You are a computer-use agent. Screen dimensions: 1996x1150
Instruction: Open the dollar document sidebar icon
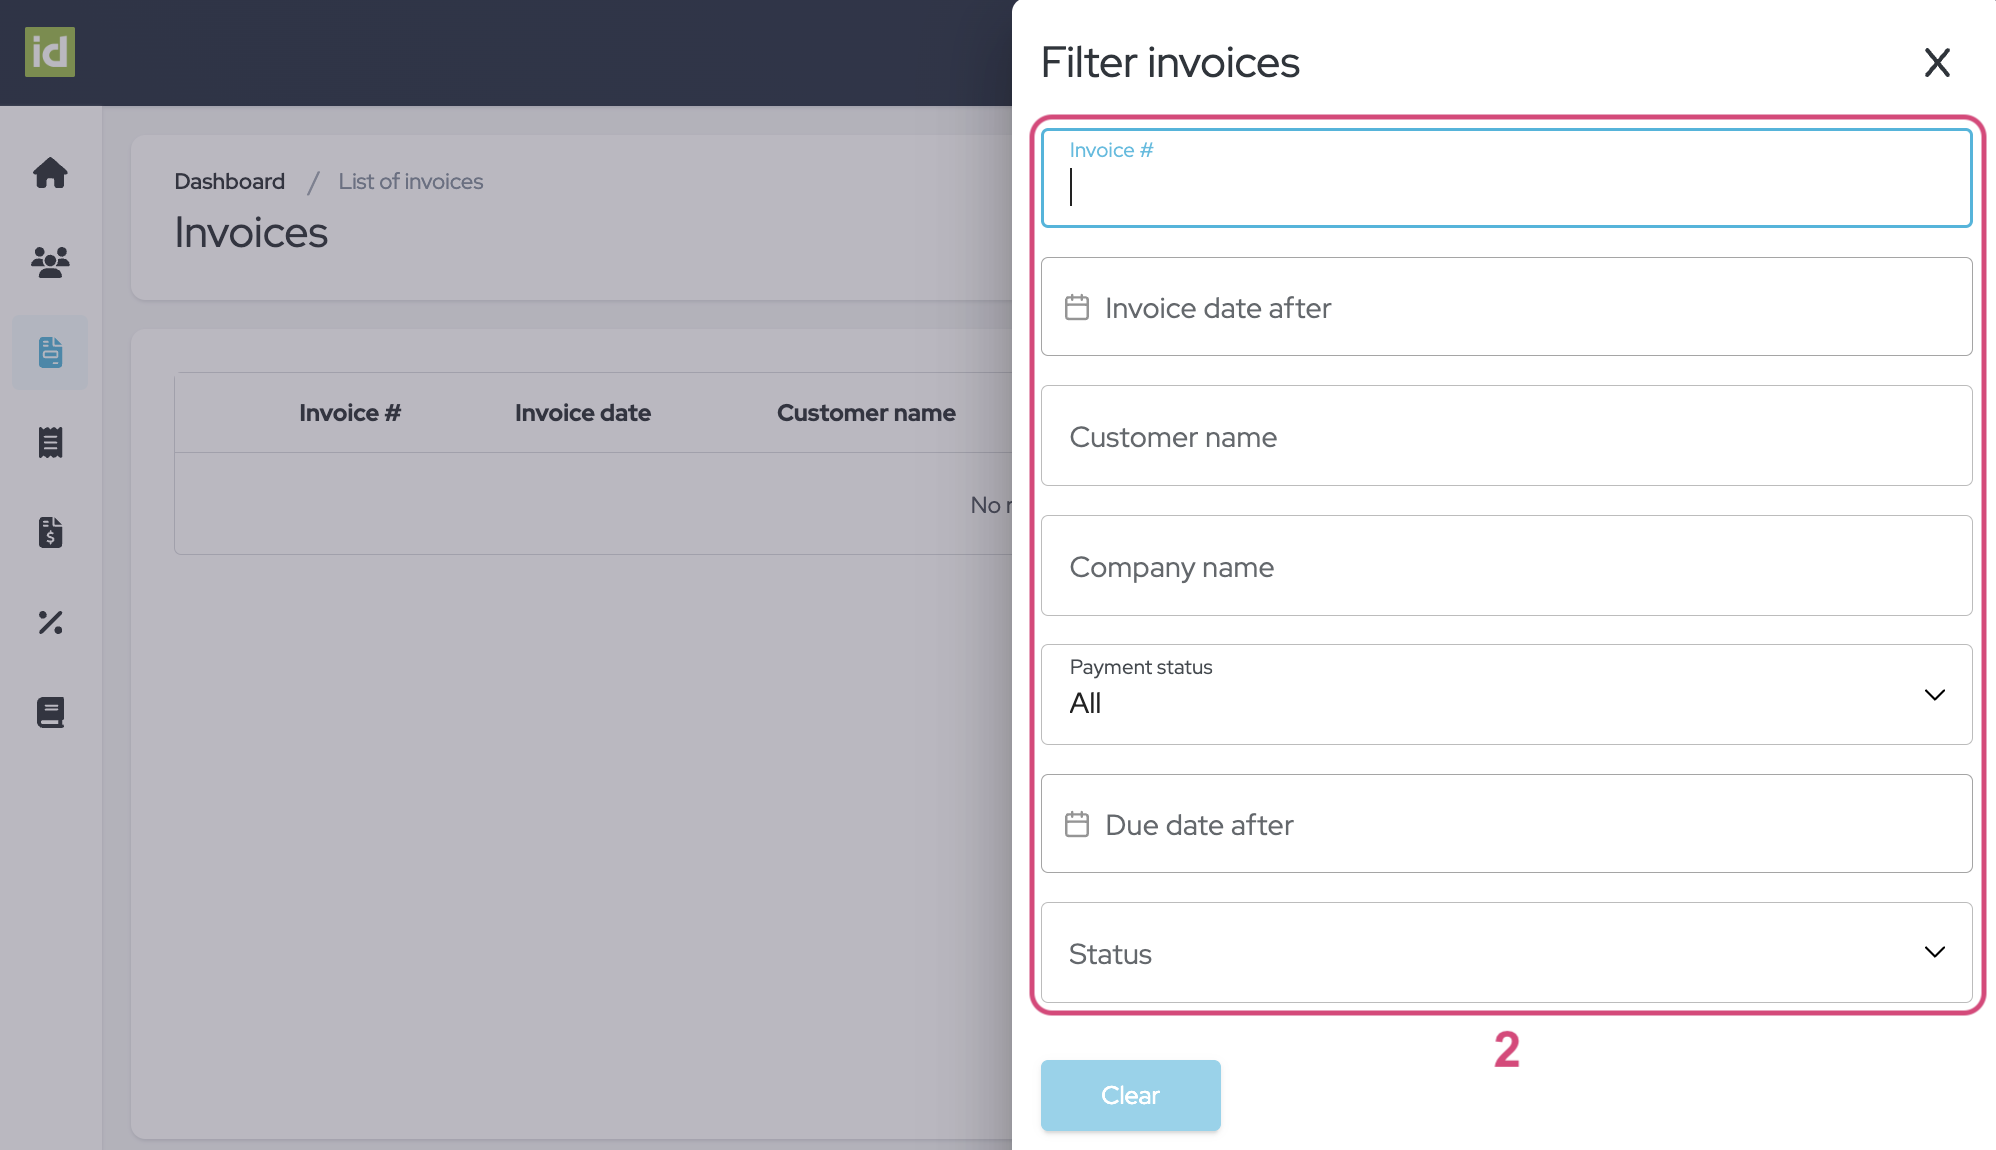(50, 532)
